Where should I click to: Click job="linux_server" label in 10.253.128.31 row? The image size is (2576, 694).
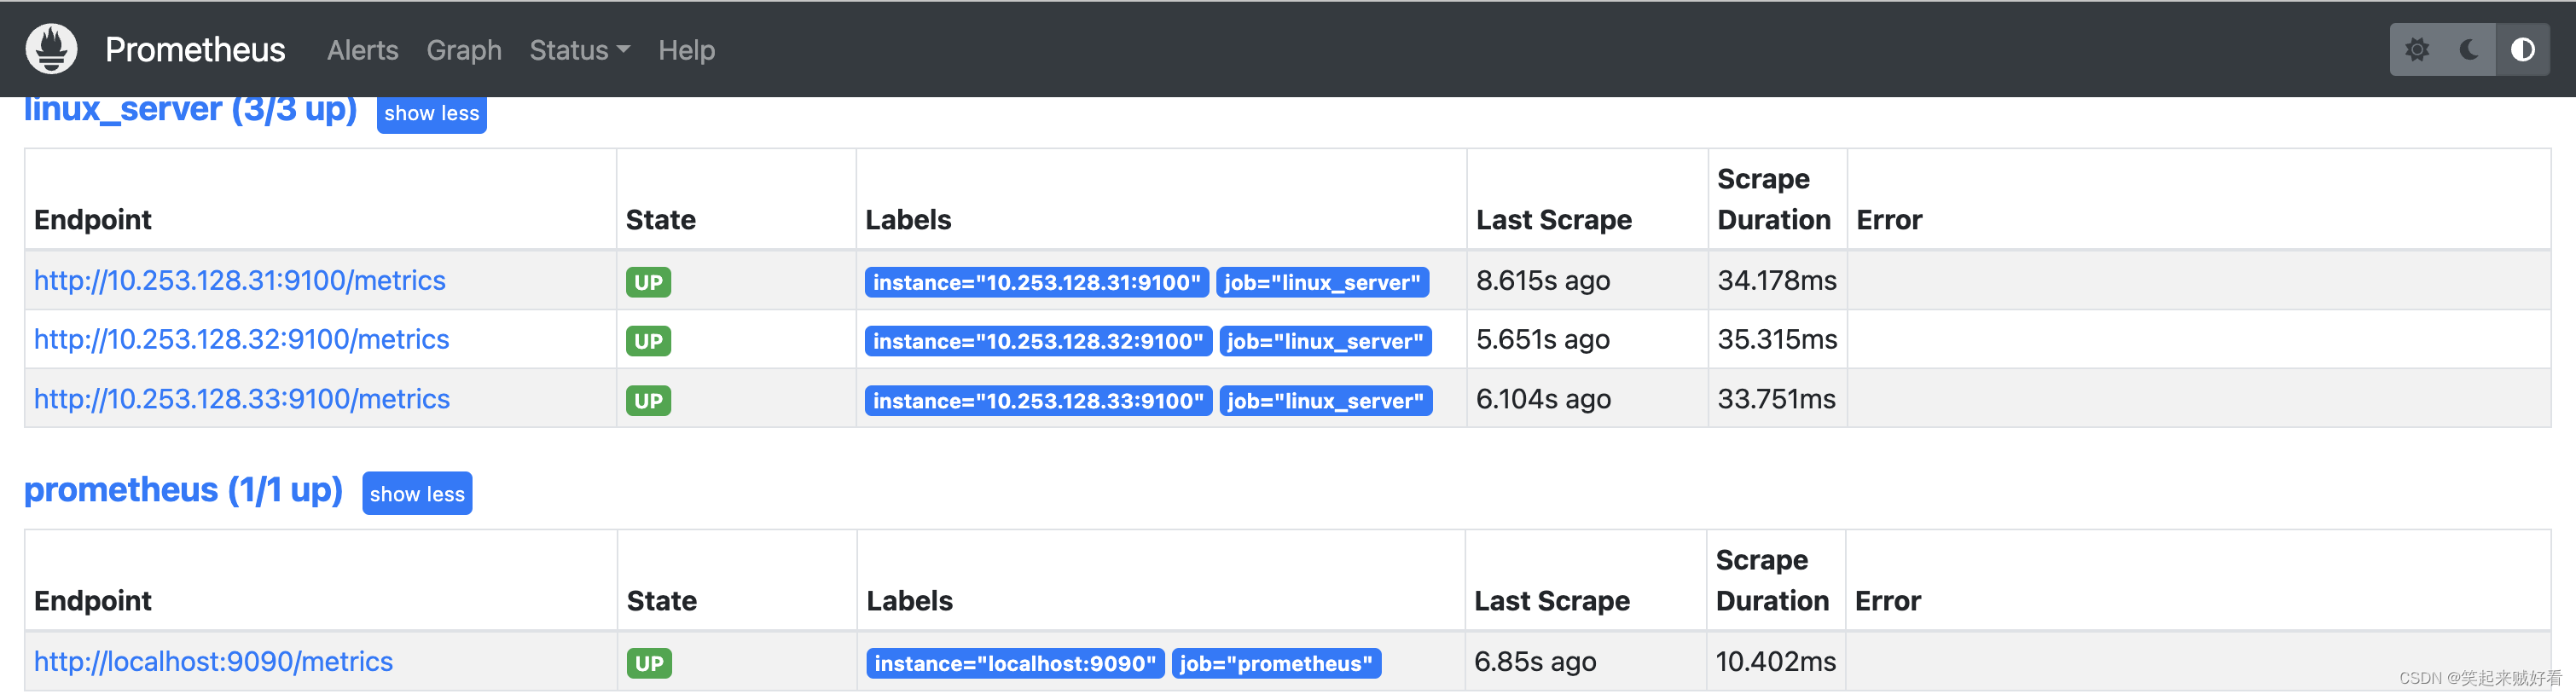point(1322,282)
